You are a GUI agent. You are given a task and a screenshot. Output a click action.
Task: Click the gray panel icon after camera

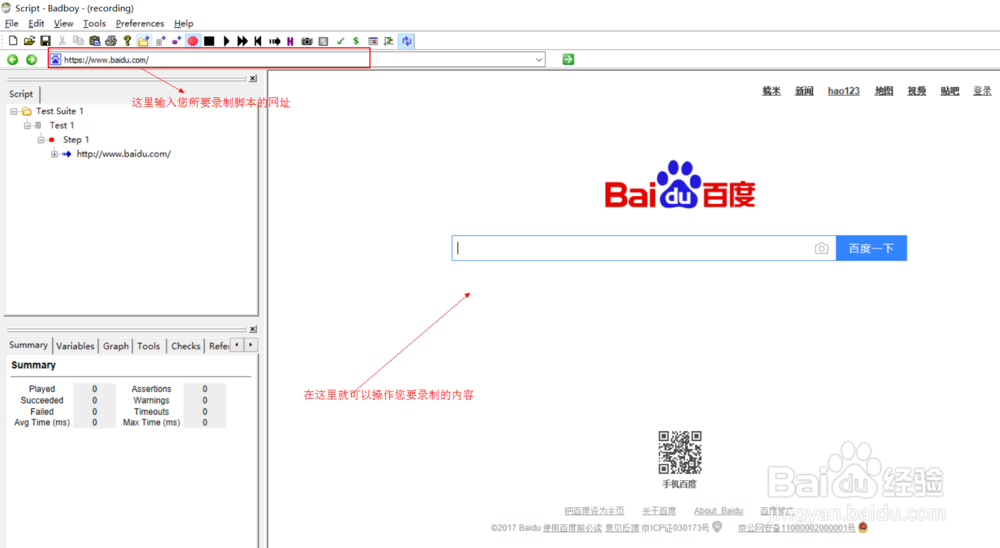click(323, 41)
